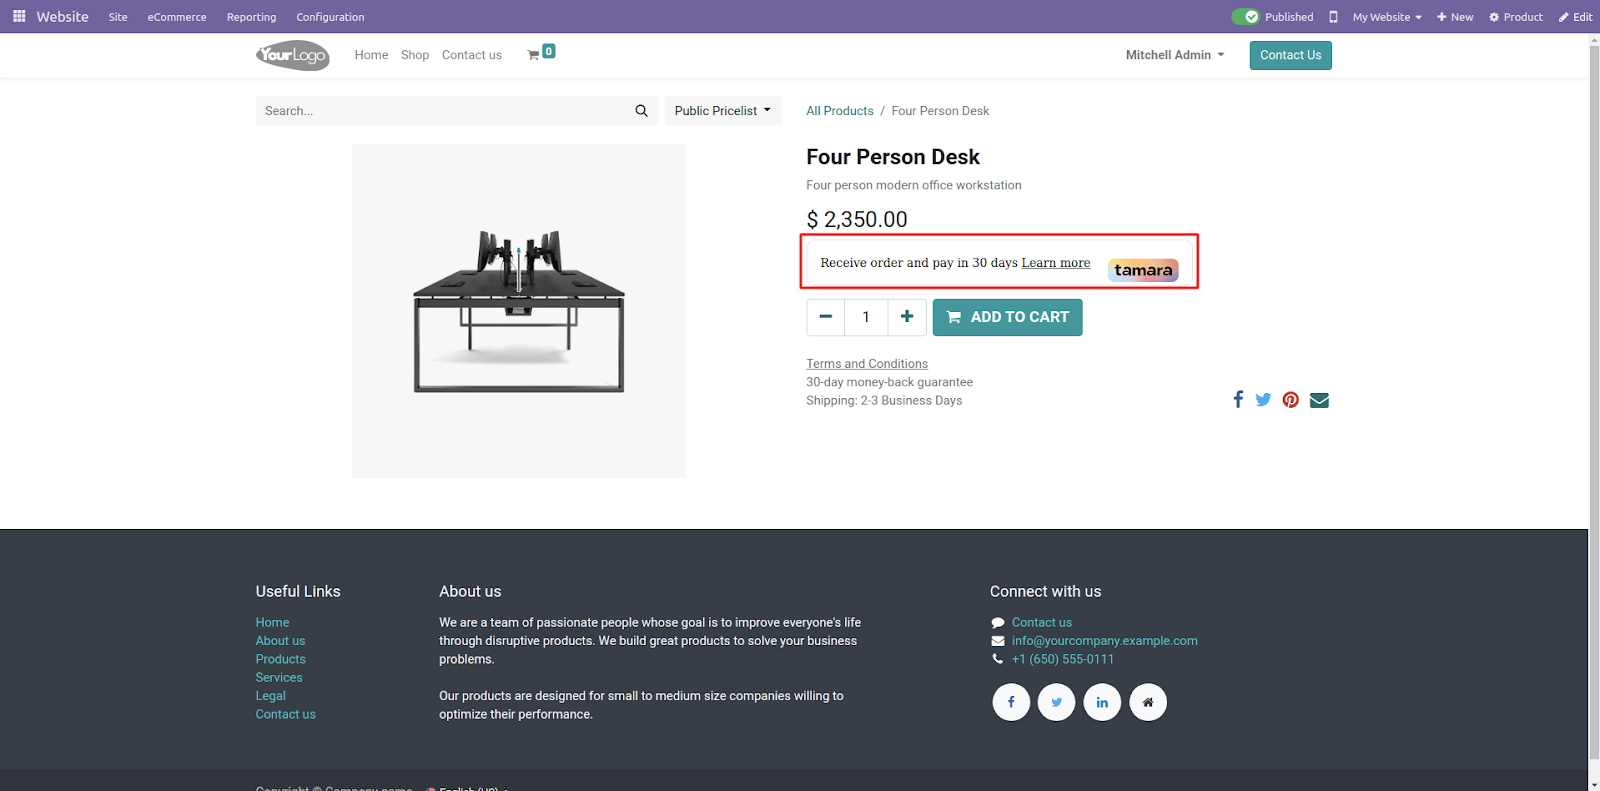Increase quantity with plus button
Screen dimensions: 1600x791
907,317
